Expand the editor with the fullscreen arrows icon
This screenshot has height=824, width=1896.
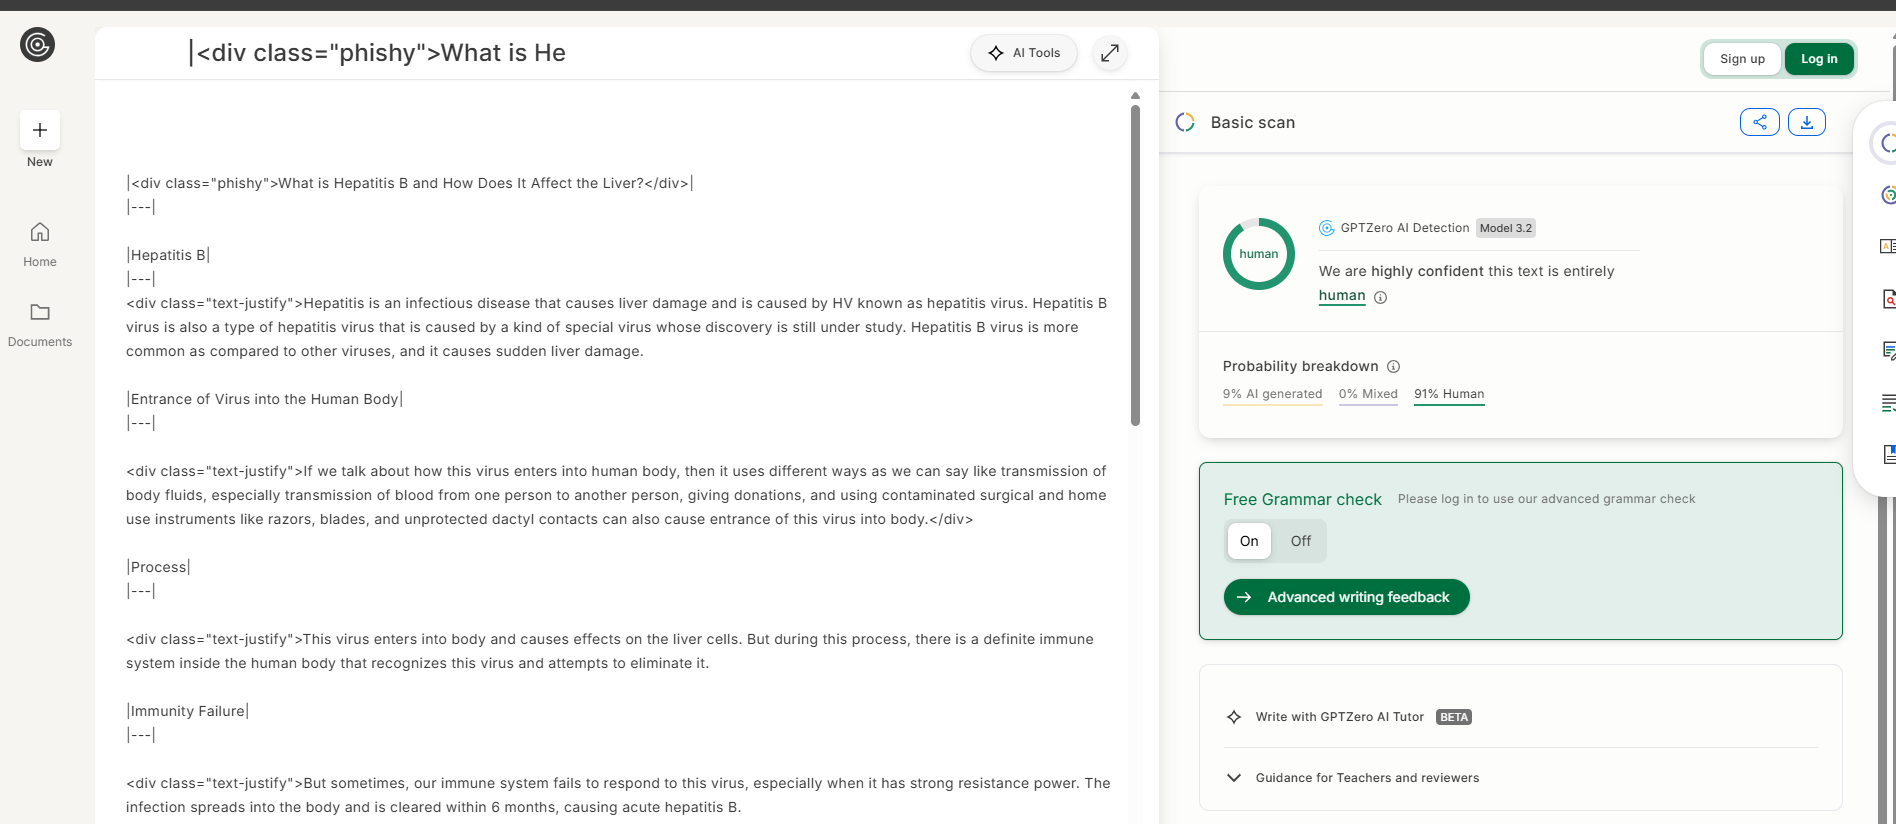(1110, 53)
